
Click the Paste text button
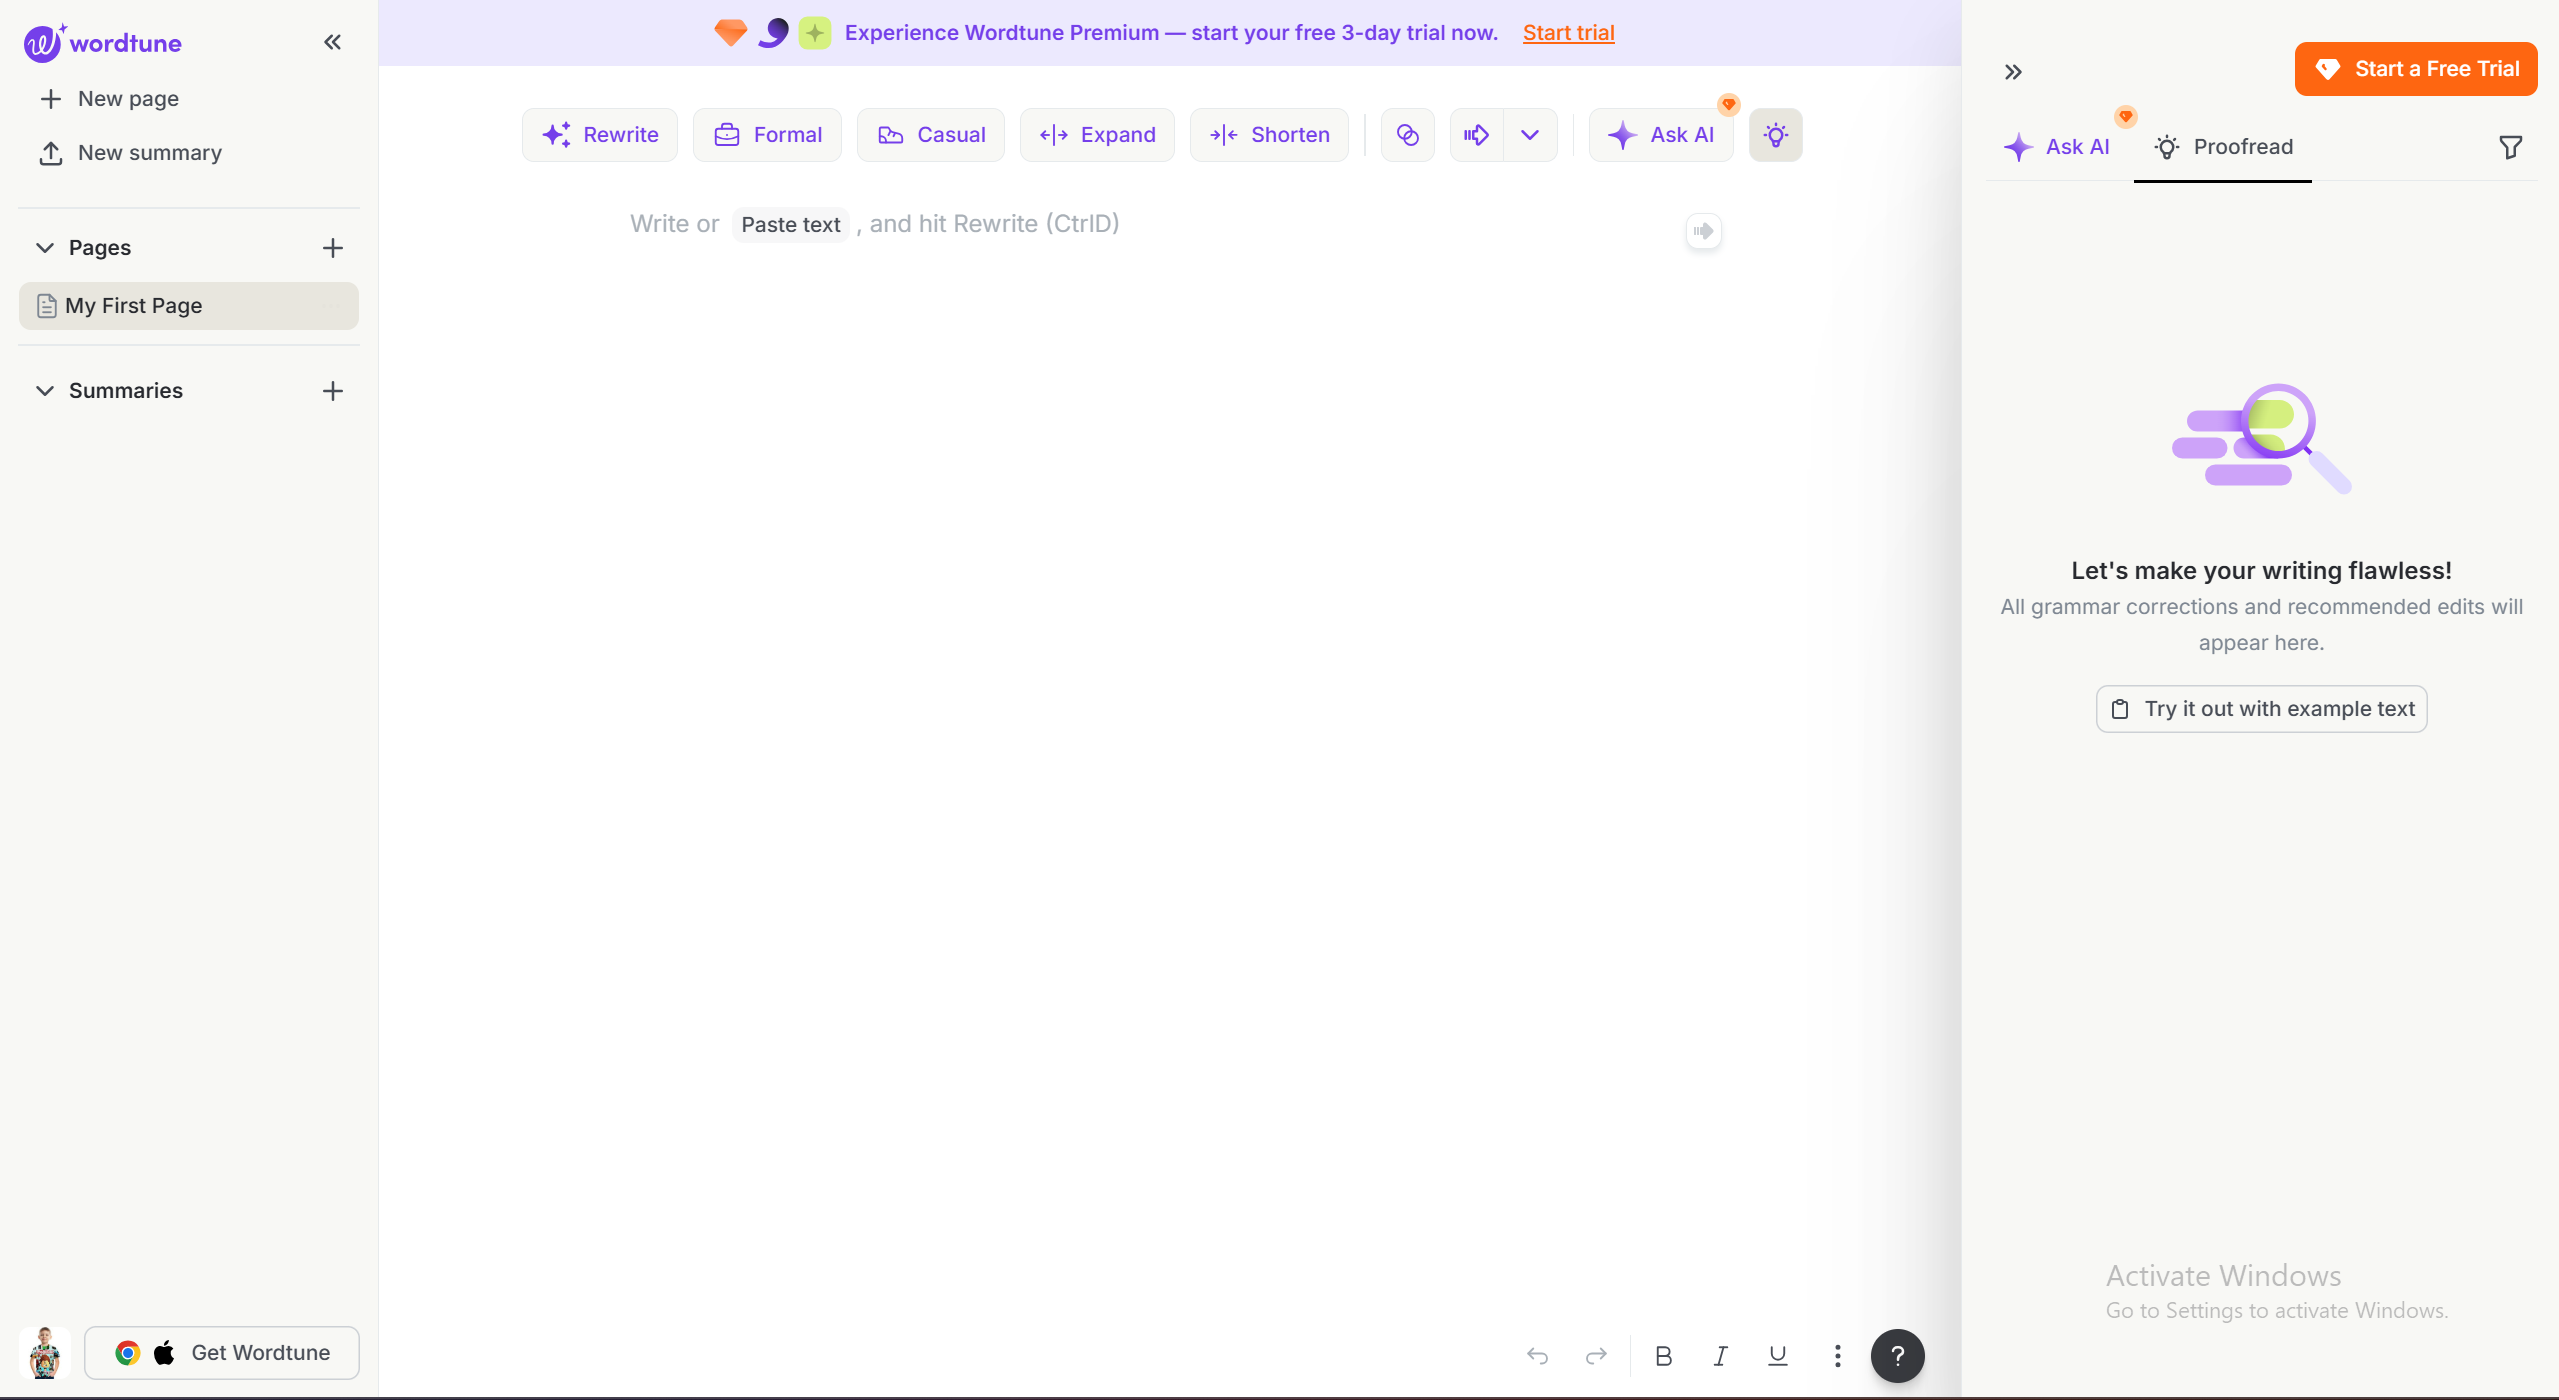tap(790, 224)
